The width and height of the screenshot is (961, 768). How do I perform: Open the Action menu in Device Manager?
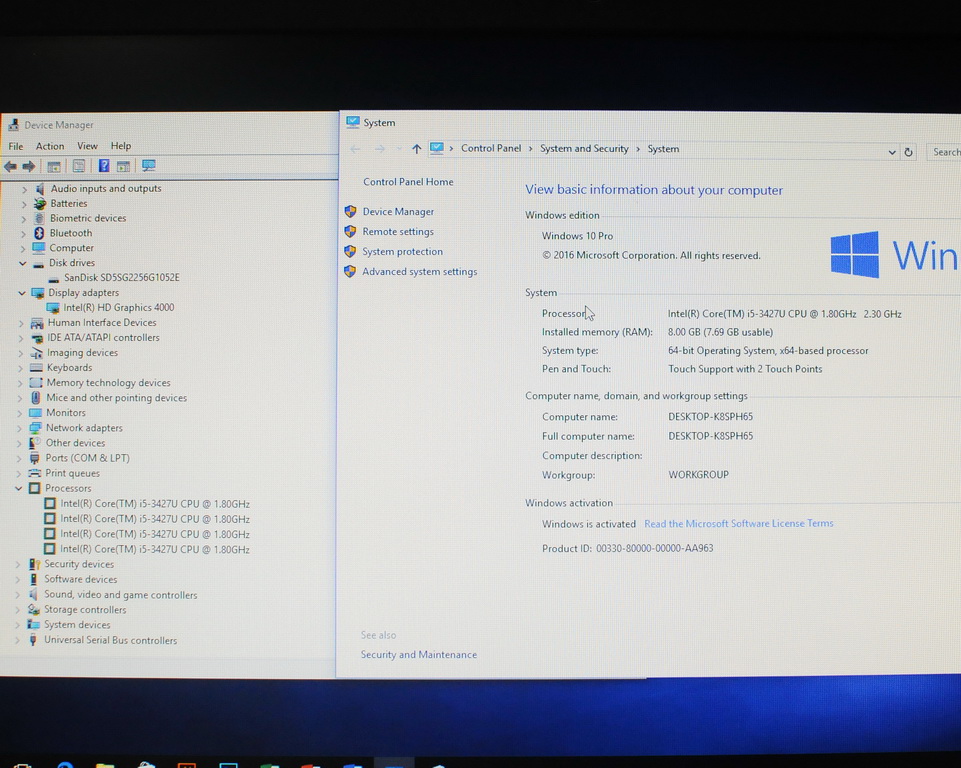point(50,146)
